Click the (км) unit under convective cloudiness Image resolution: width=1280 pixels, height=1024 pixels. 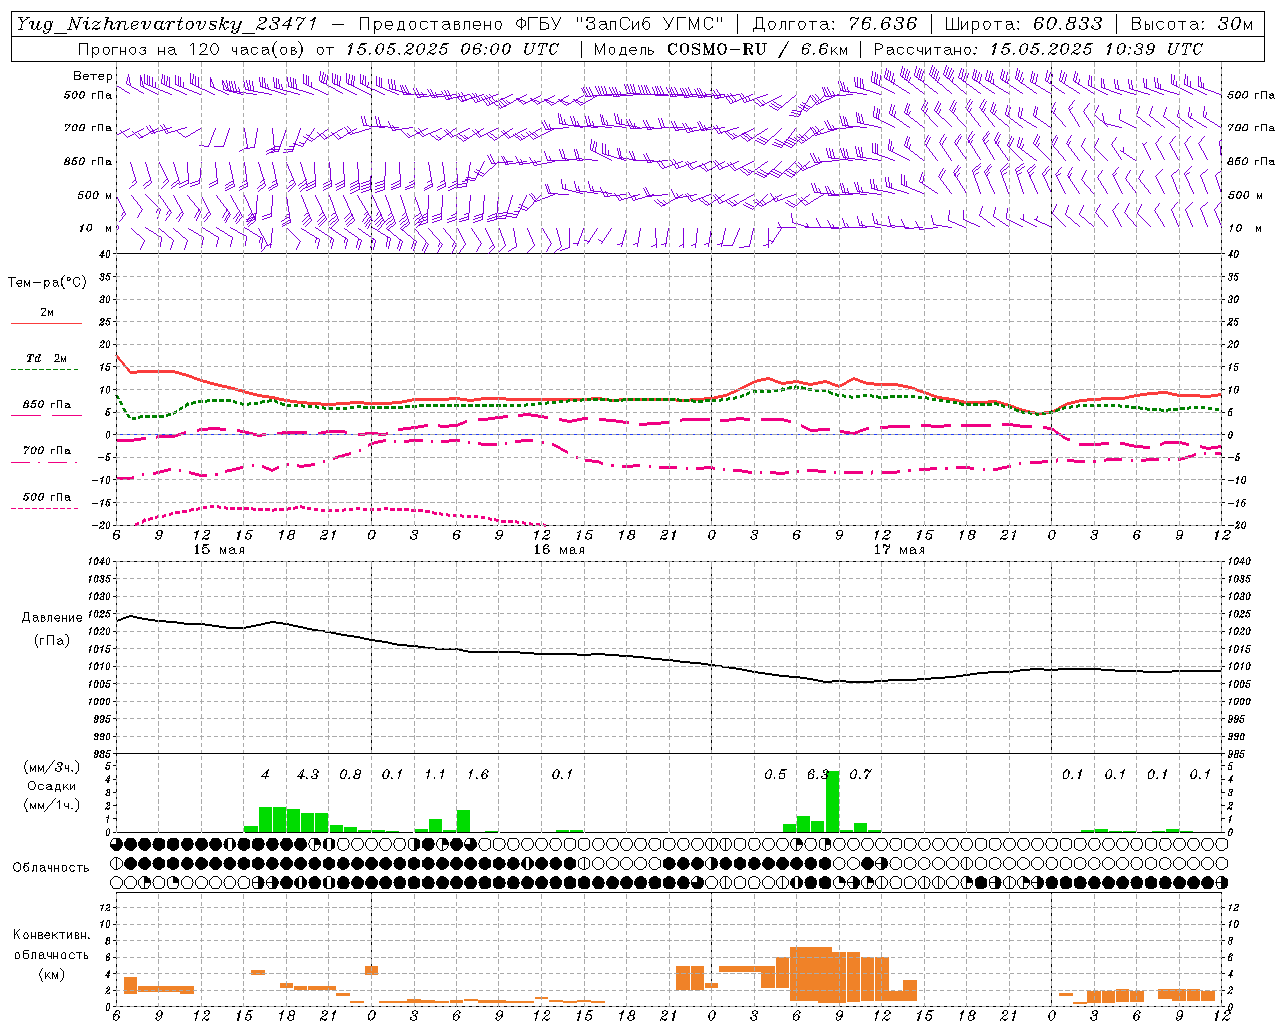pos(51,974)
